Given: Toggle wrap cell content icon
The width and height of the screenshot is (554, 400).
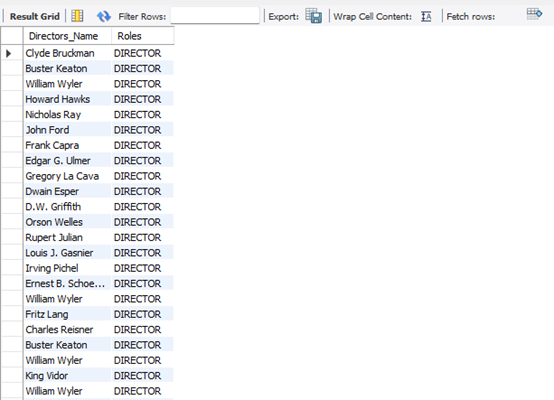Looking at the screenshot, I should (x=426, y=16).
